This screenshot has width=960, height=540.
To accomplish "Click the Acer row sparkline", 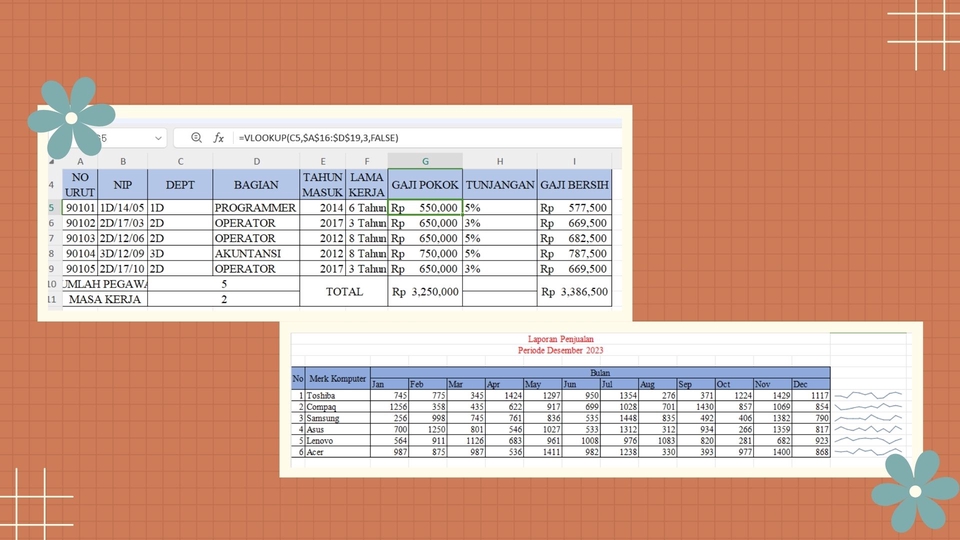I will tap(868, 452).
